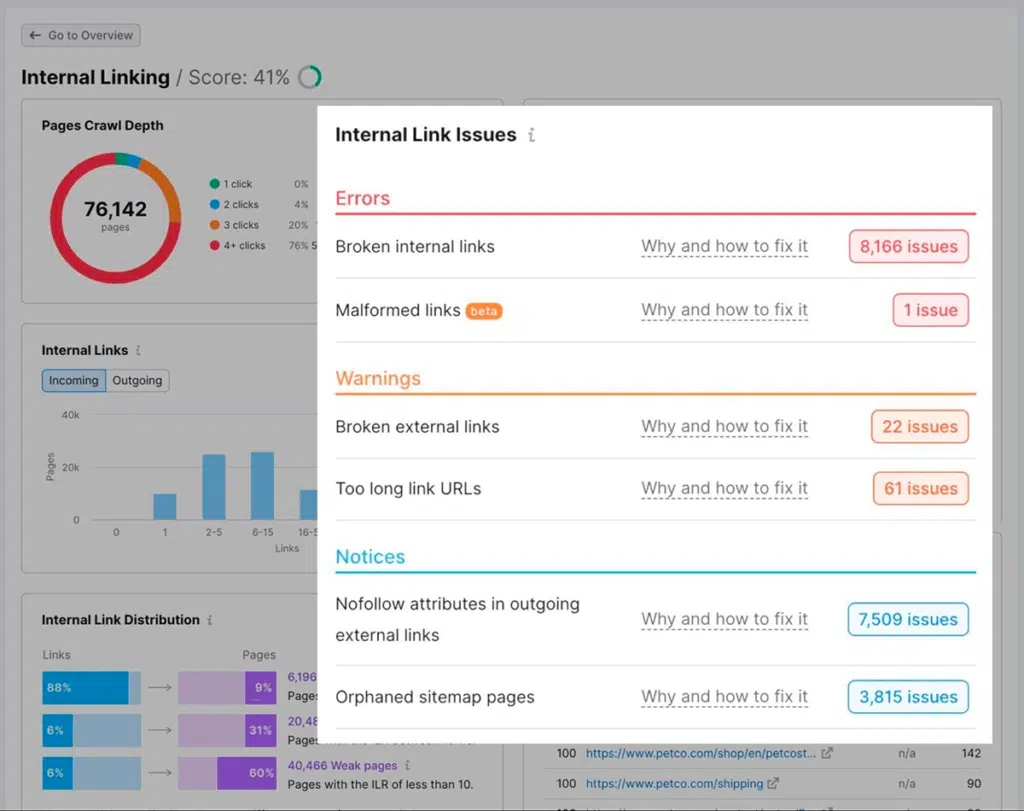Open Why and how to fix Broken external links

pyautogui.click(x=723, y=426)
